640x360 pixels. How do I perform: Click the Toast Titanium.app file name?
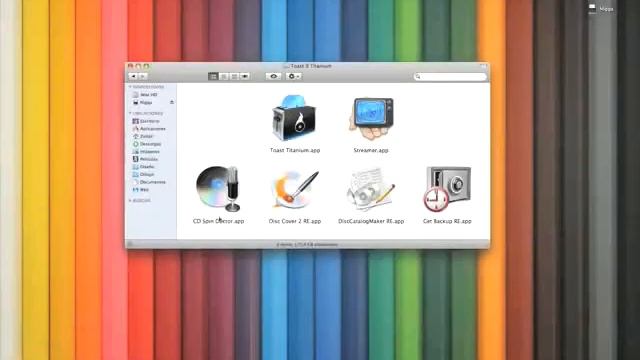[295, 150]
